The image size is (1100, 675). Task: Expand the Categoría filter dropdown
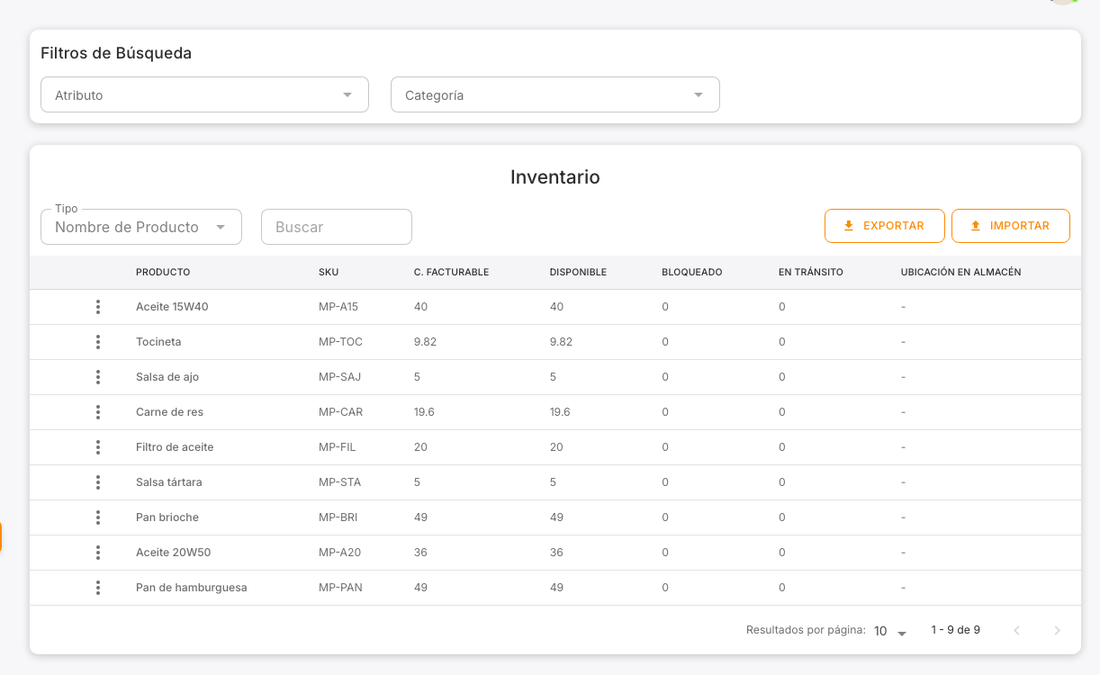(555, 95)
